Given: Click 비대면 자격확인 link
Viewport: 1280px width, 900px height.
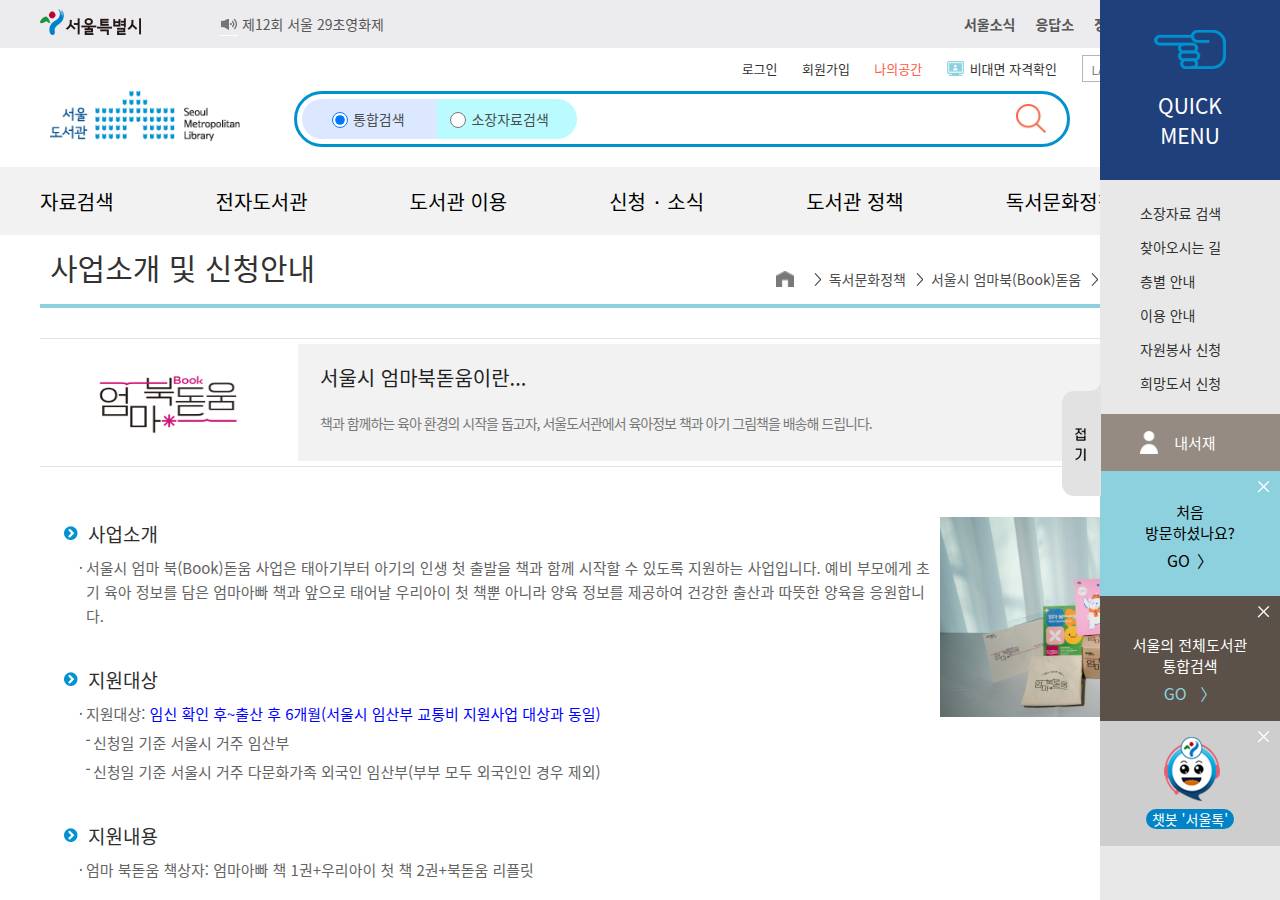Looking at the screenshot, I should click(x=1013, y=69).
